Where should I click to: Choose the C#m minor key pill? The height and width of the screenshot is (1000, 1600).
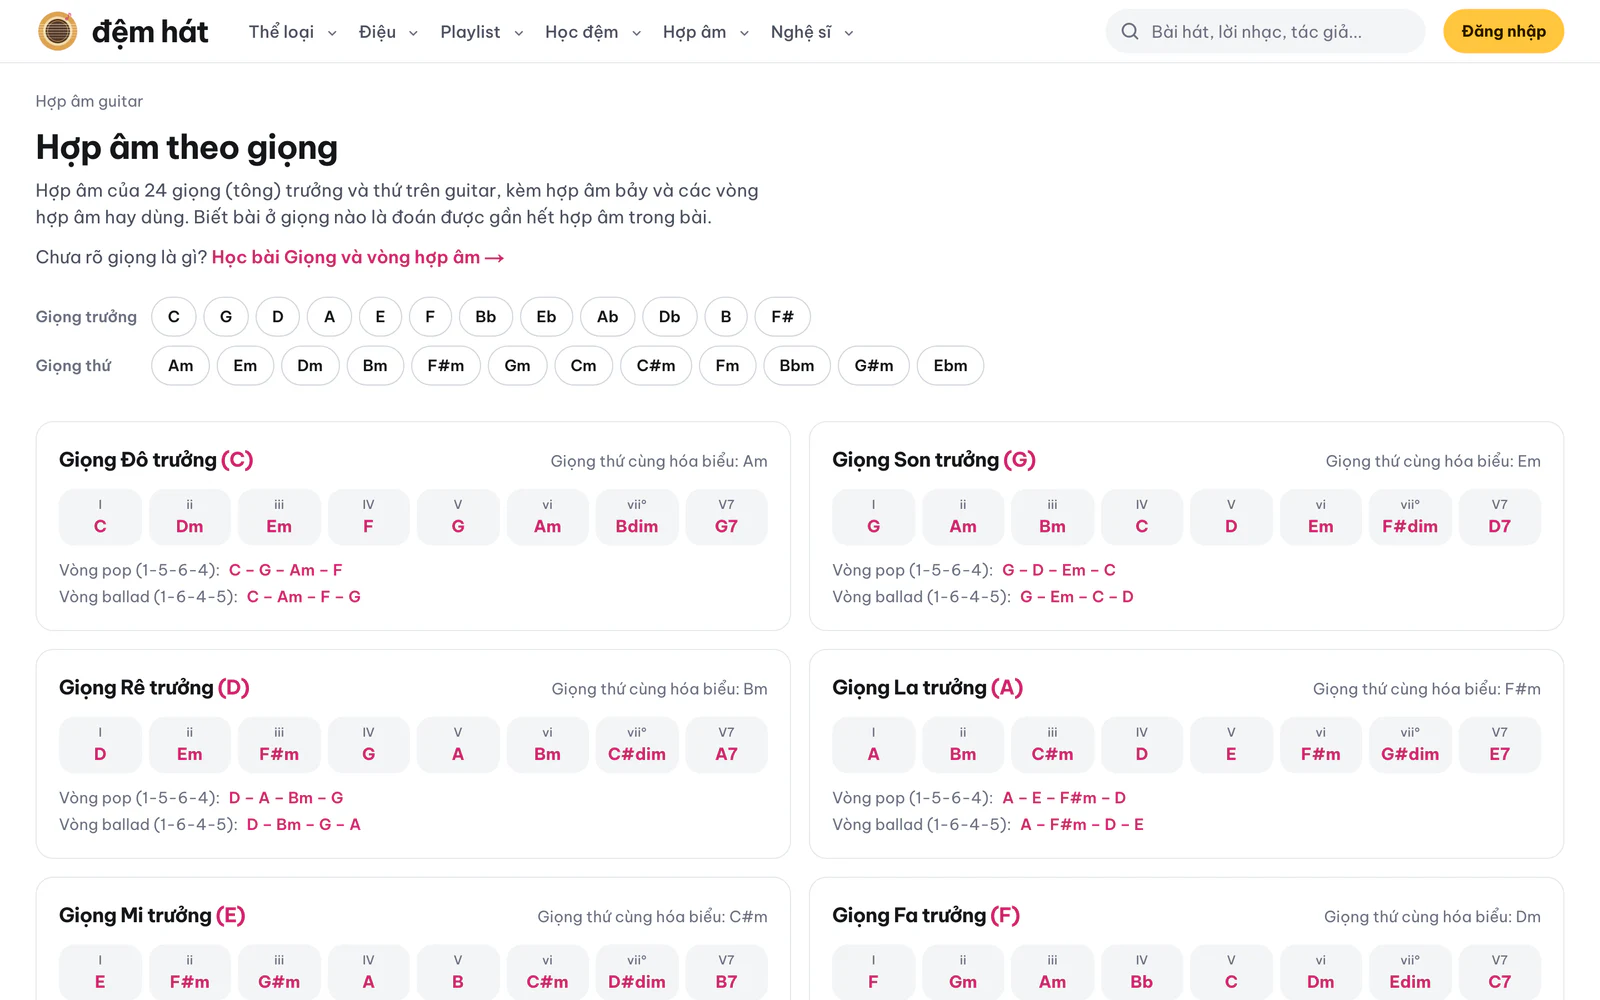656,366
